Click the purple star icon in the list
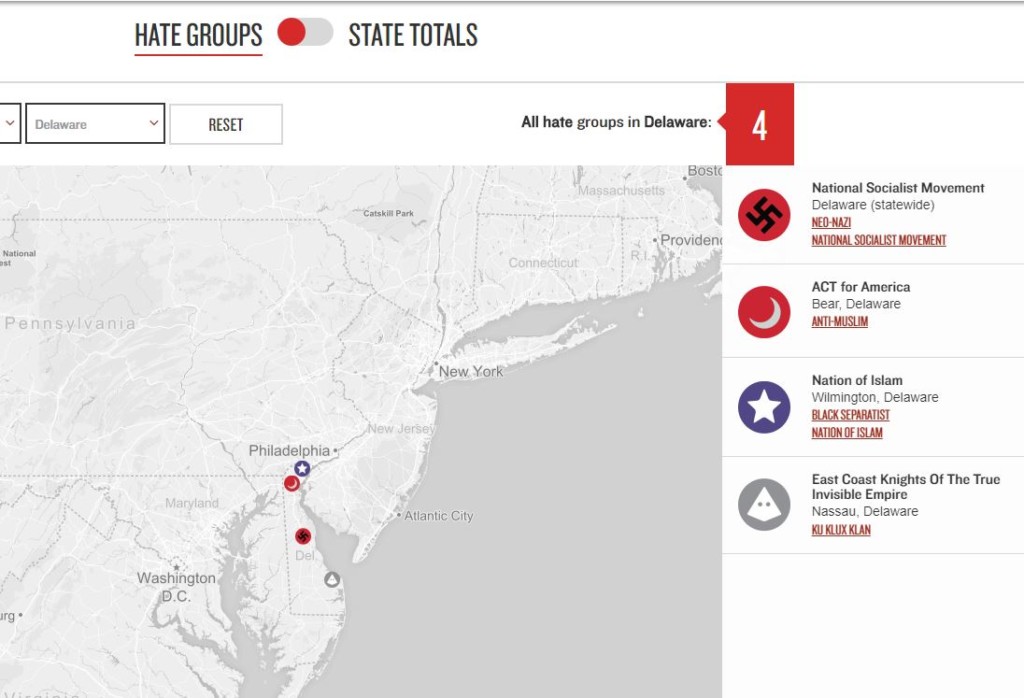 (764, 407)
